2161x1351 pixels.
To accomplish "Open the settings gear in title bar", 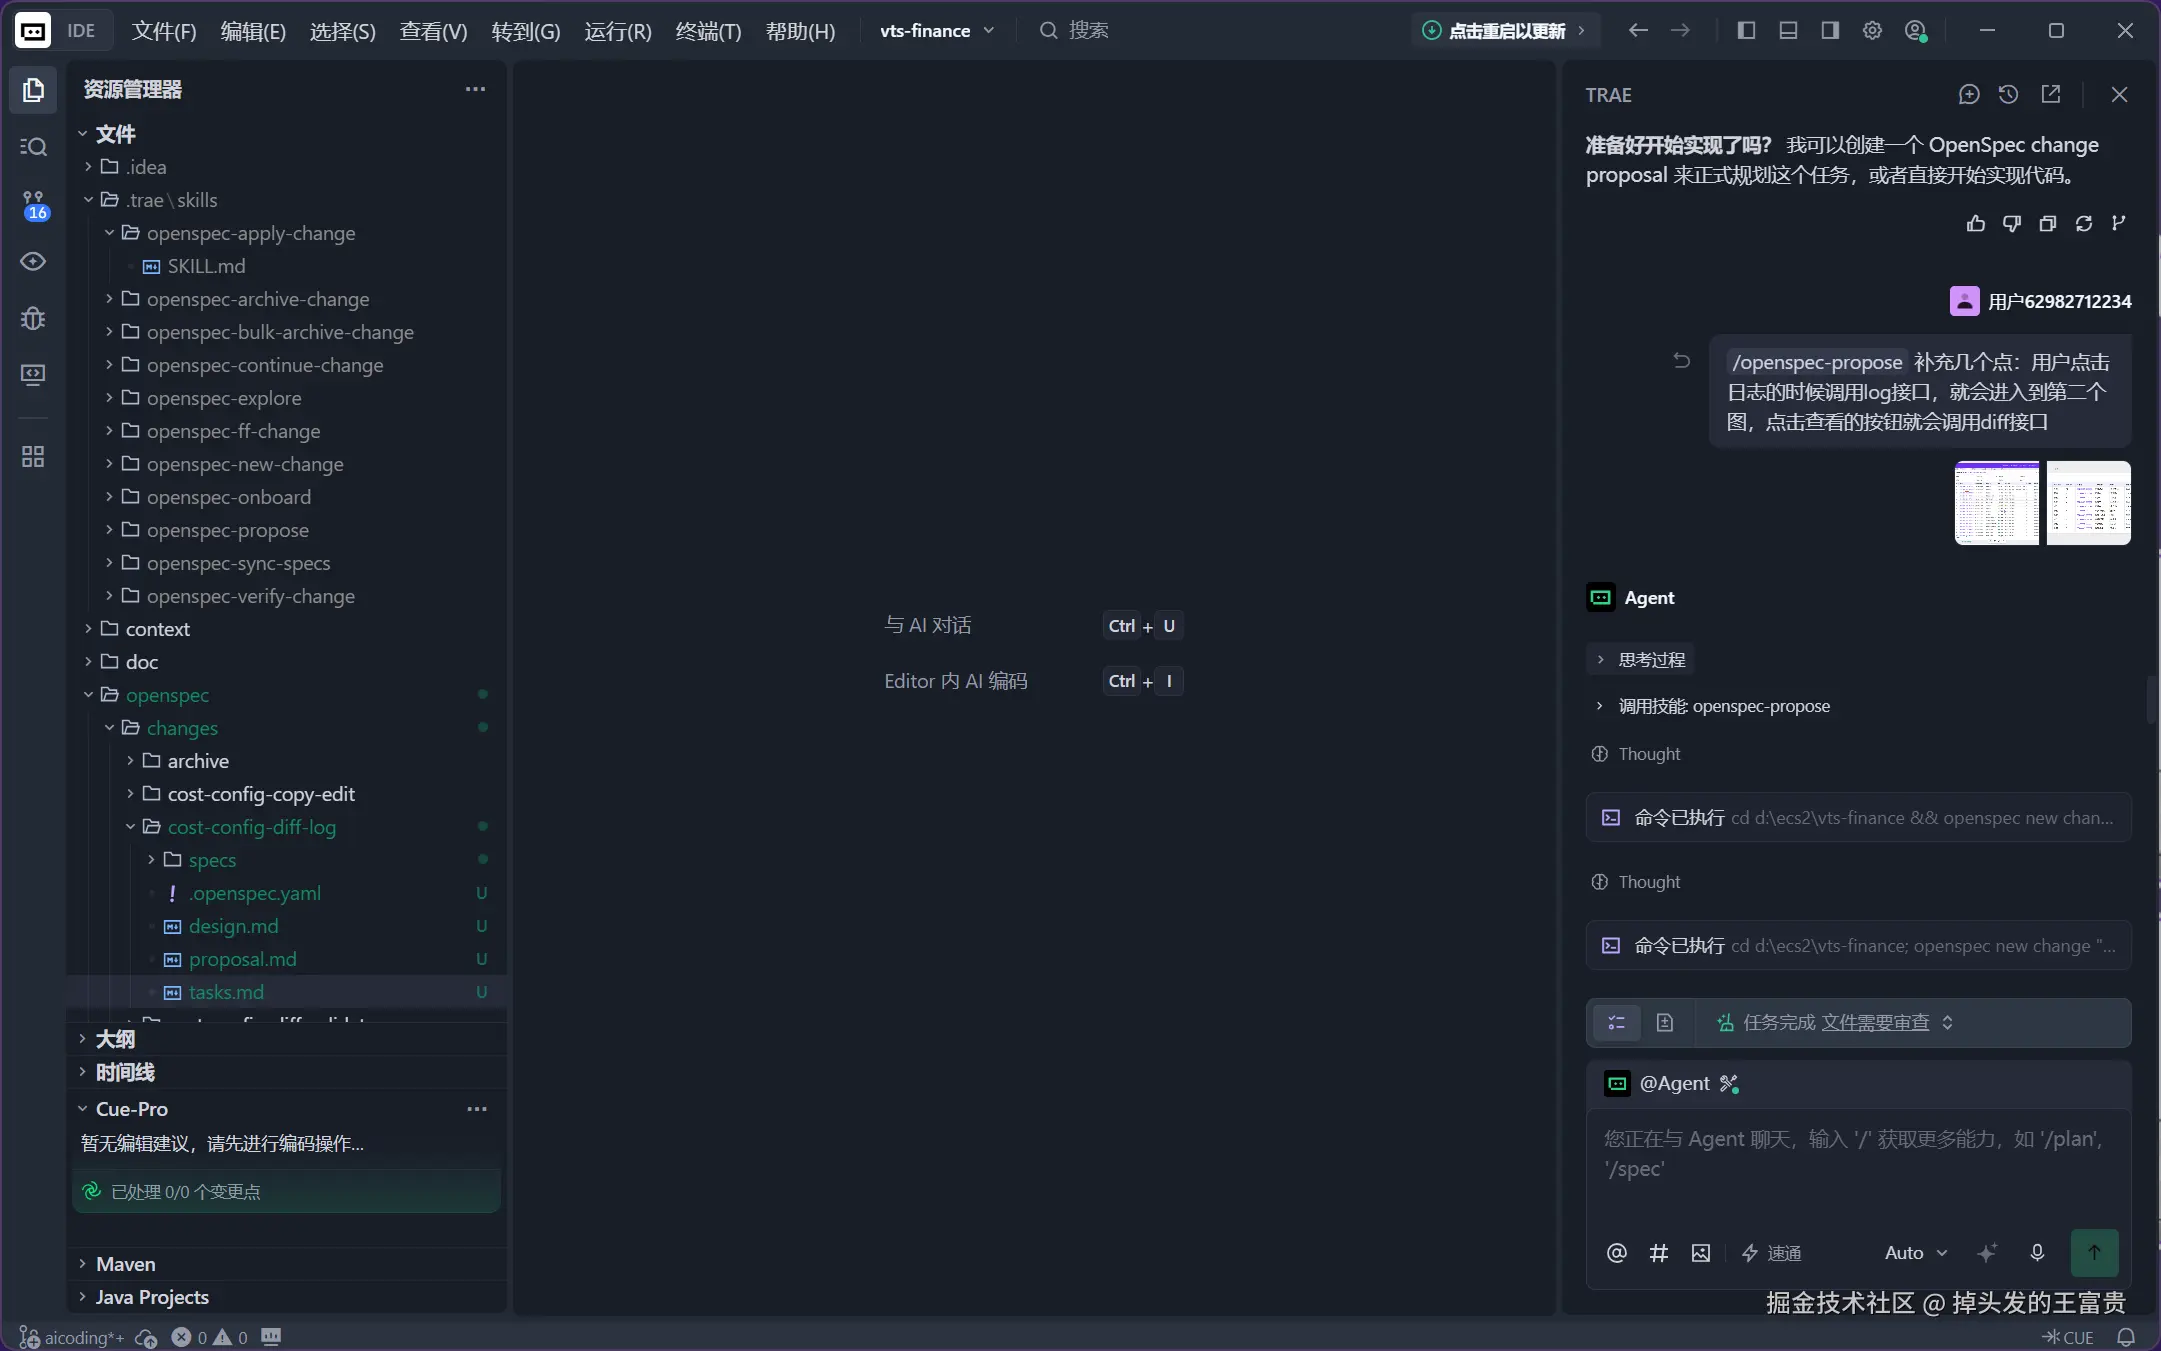I will coord(1872,31).
